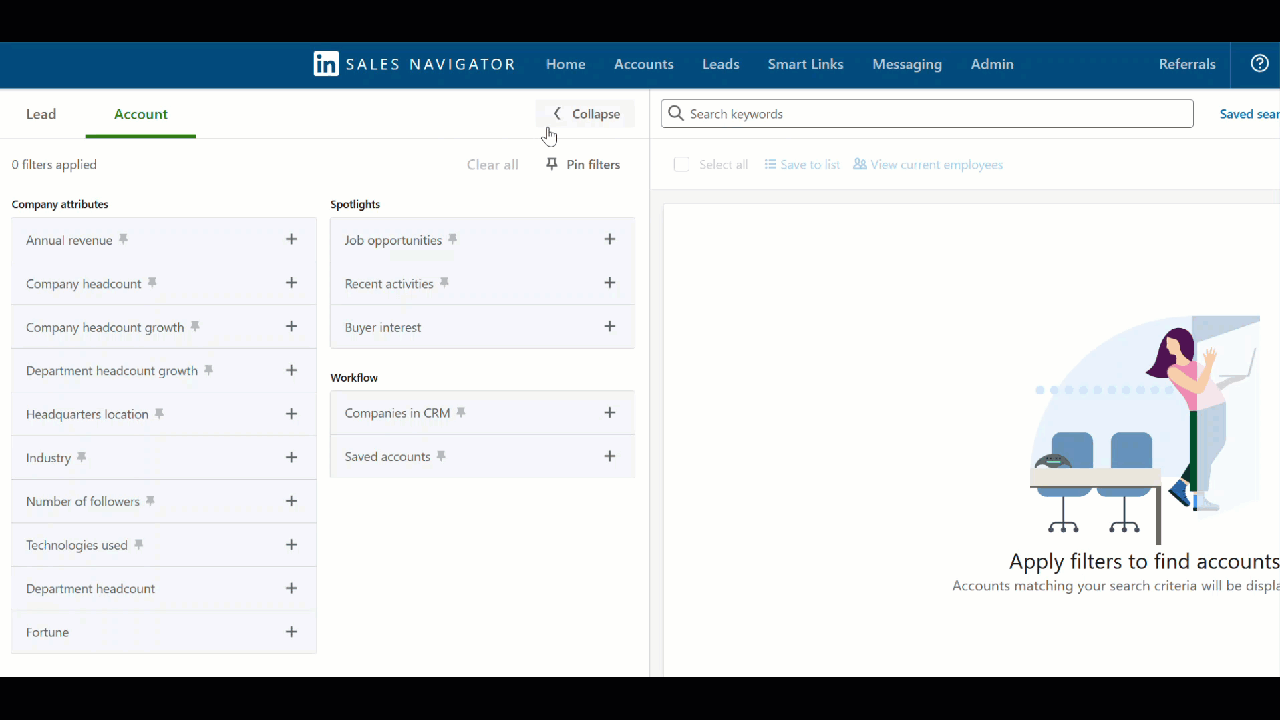Expand the Buyer interest spotlight filter
Screen dimensions: 1280x720
[x=610, y=326]
